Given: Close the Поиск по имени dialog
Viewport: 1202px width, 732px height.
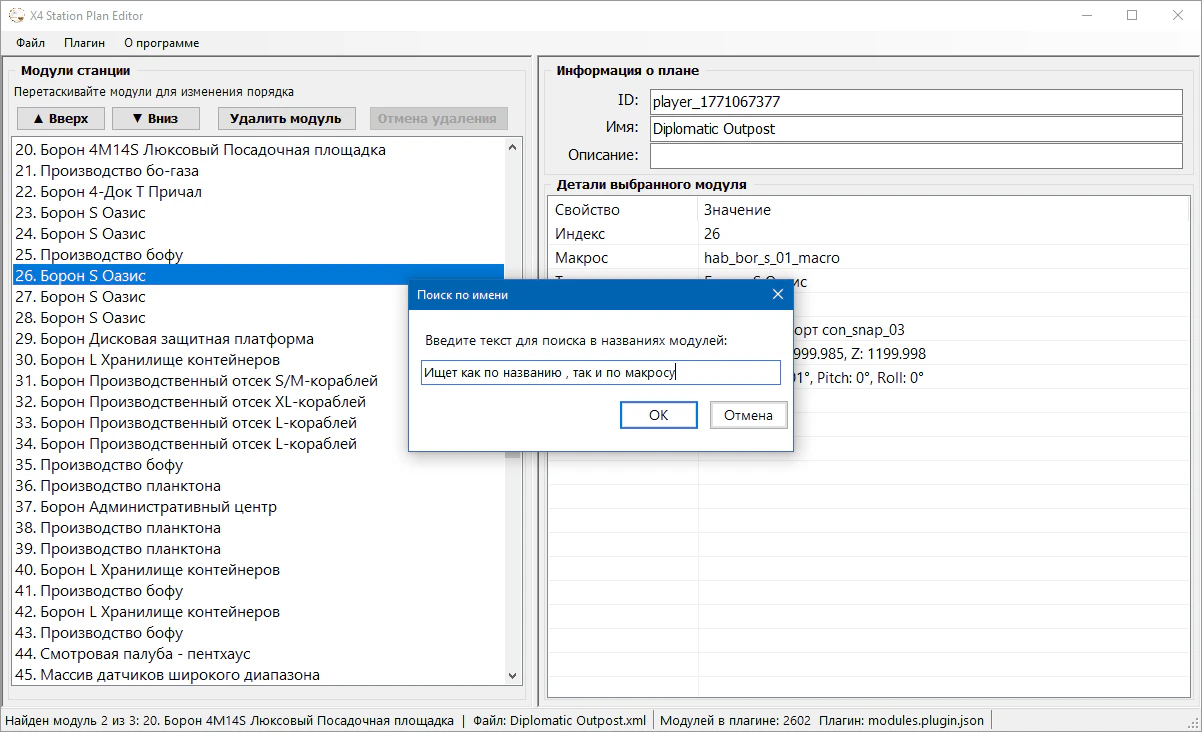Looking at the screenshot, I should [777, 295].
